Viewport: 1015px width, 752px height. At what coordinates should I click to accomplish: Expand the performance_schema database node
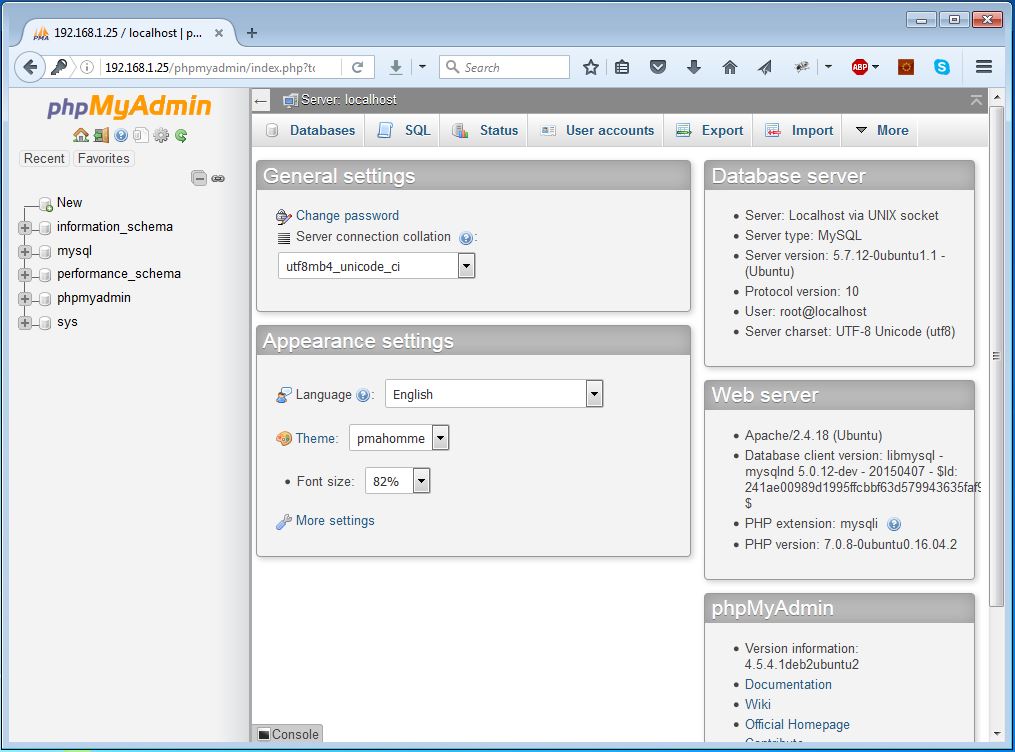coord(25,275)
